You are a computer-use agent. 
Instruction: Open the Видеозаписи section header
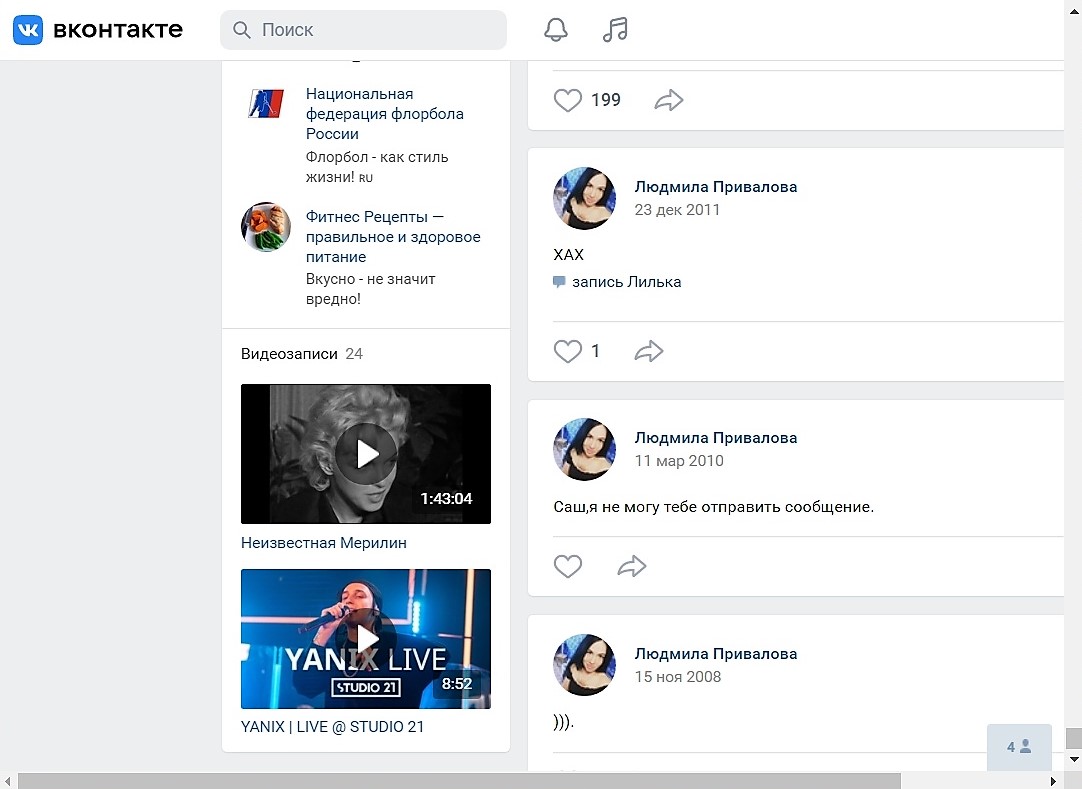(289, 354)
